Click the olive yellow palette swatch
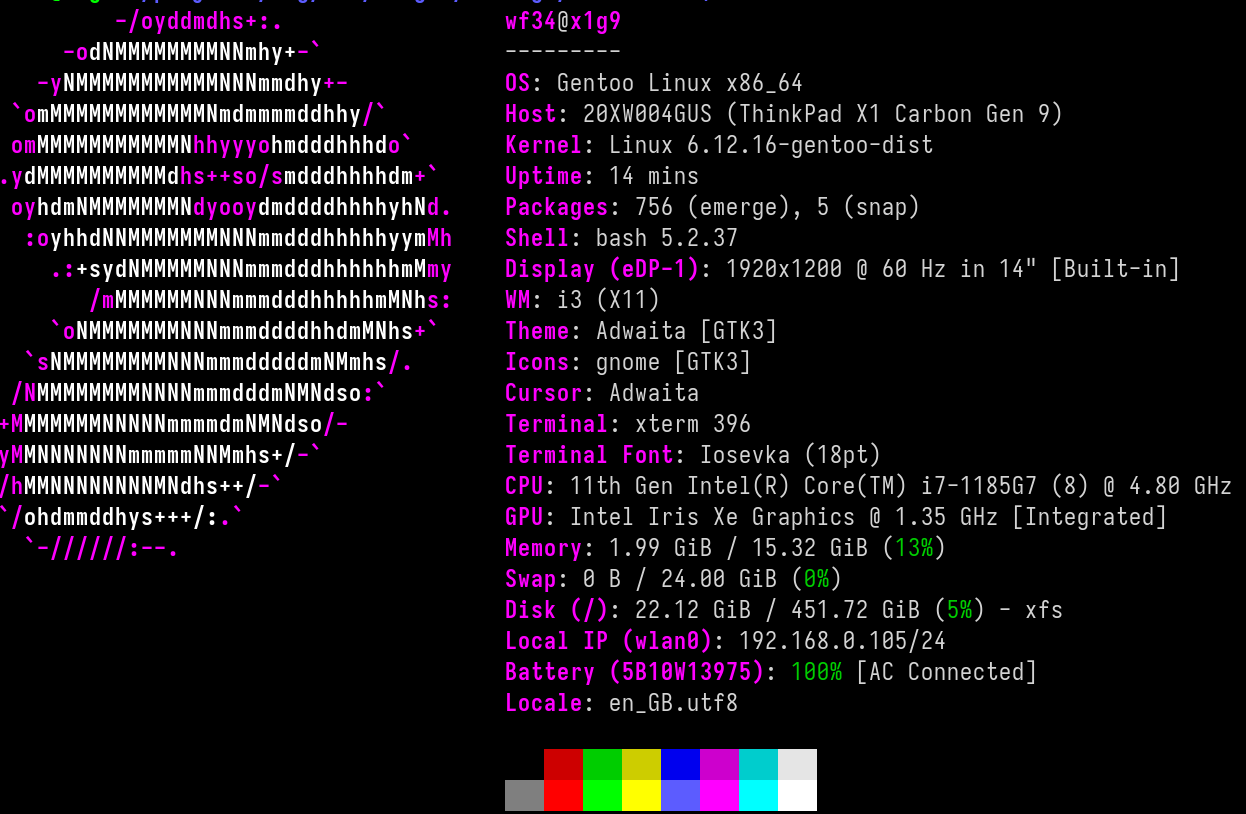This screenshot has height=814, width=1246. 641,764
